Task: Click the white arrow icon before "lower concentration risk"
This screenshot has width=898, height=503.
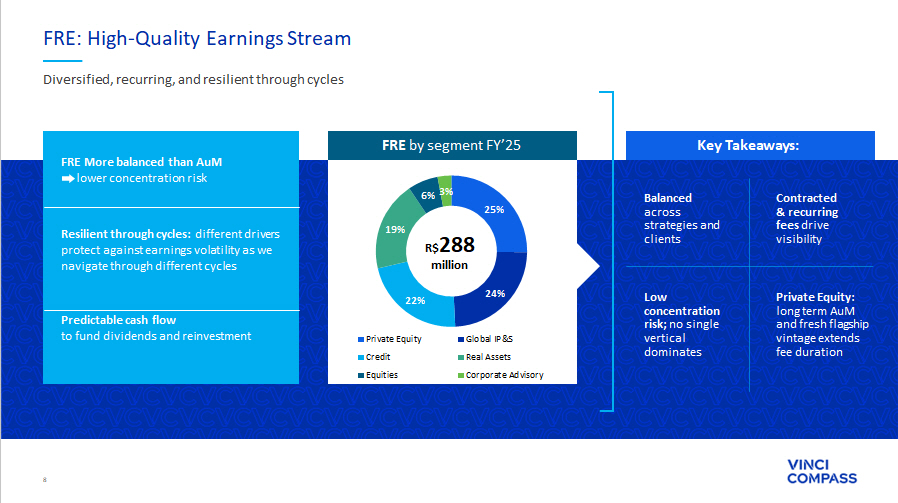Action: tap(68, 178)
